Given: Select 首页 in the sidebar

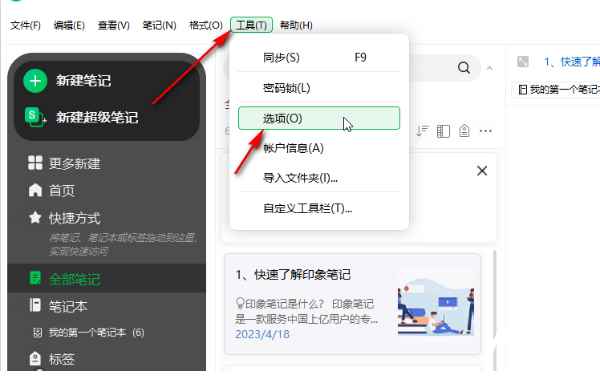Looking at the screenshot, I should 62,191.
